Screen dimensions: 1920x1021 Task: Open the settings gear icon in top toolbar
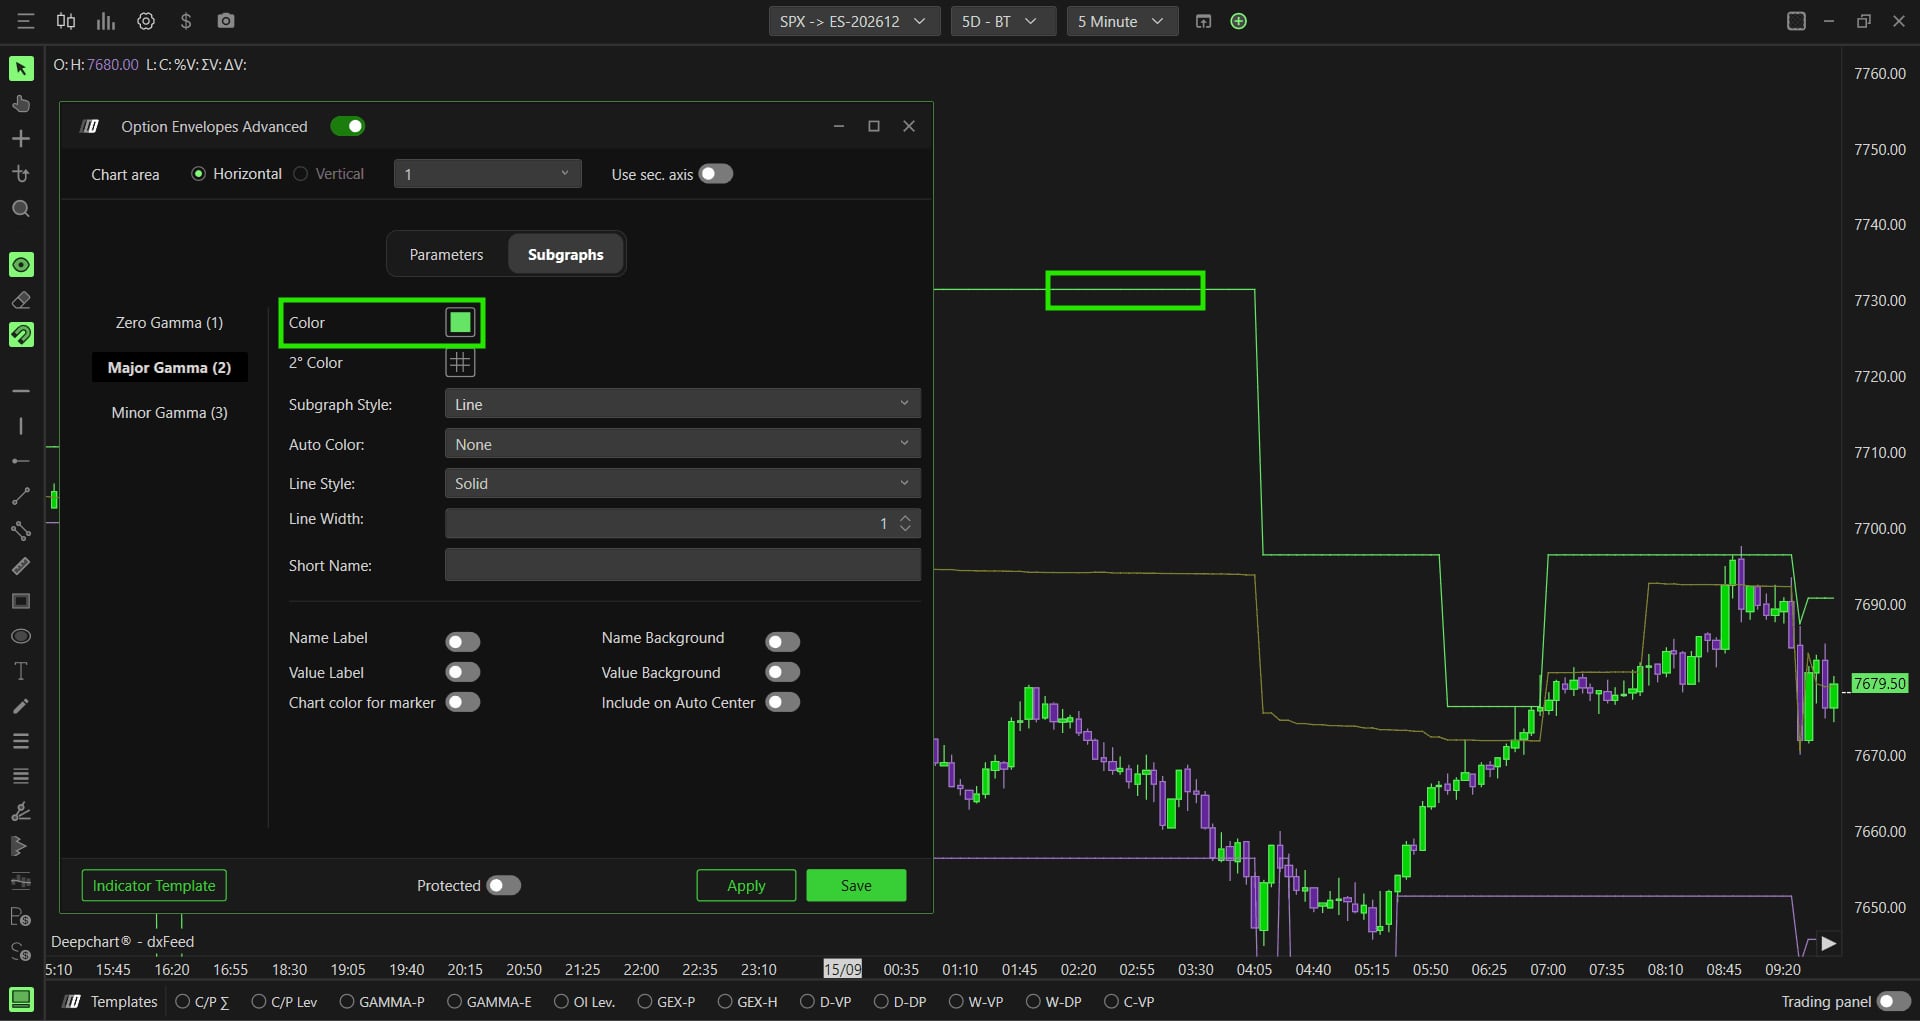pos(146,21)
